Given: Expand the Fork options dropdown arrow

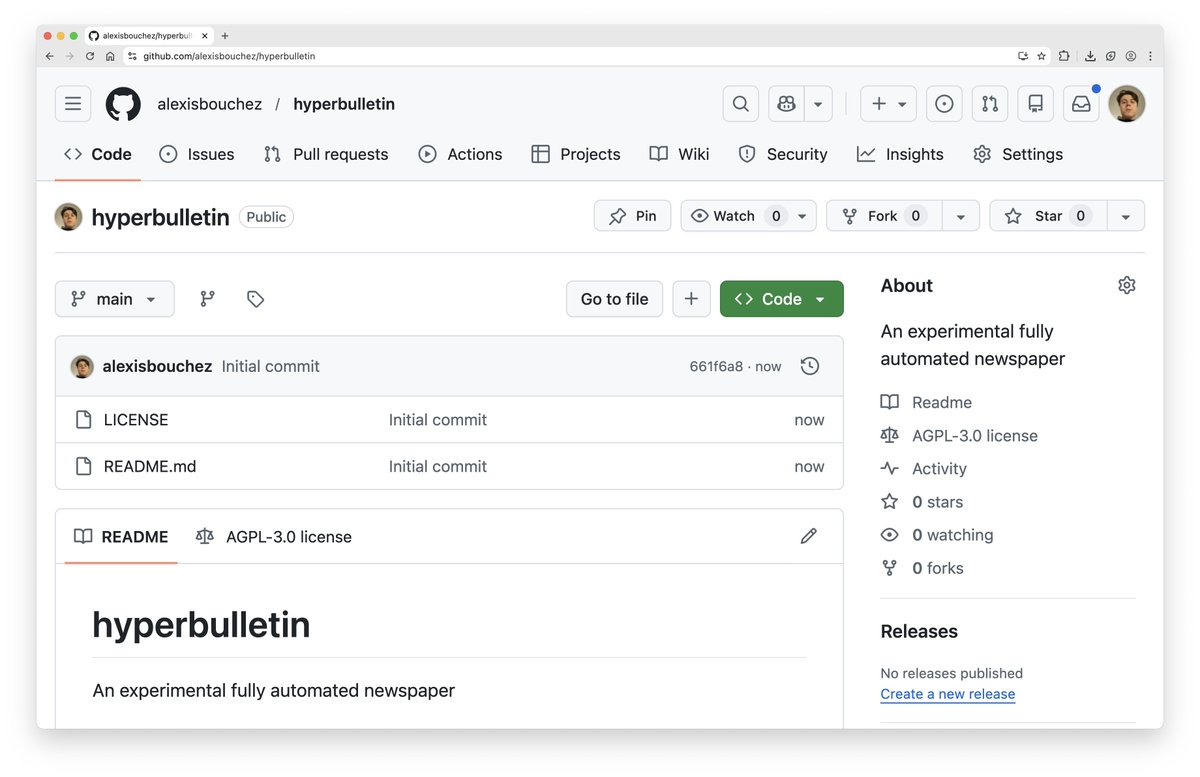Looking at the screenshot, I should (x=961, y=216).
